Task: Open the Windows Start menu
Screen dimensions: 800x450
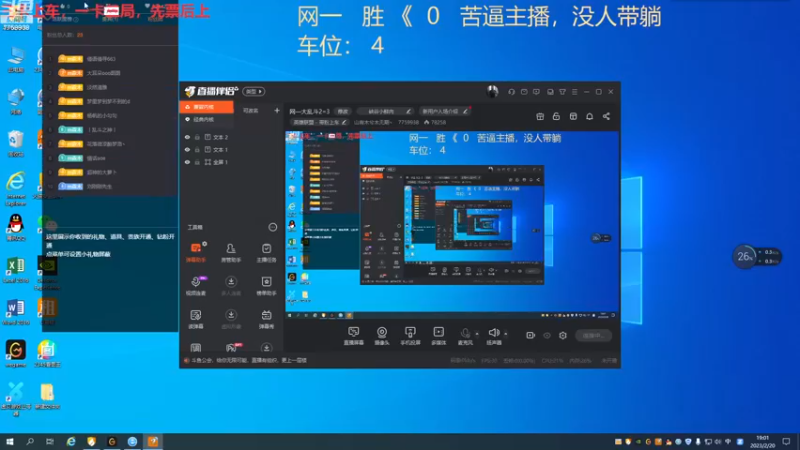Action: pyautogui.click(x=10, y=441)
